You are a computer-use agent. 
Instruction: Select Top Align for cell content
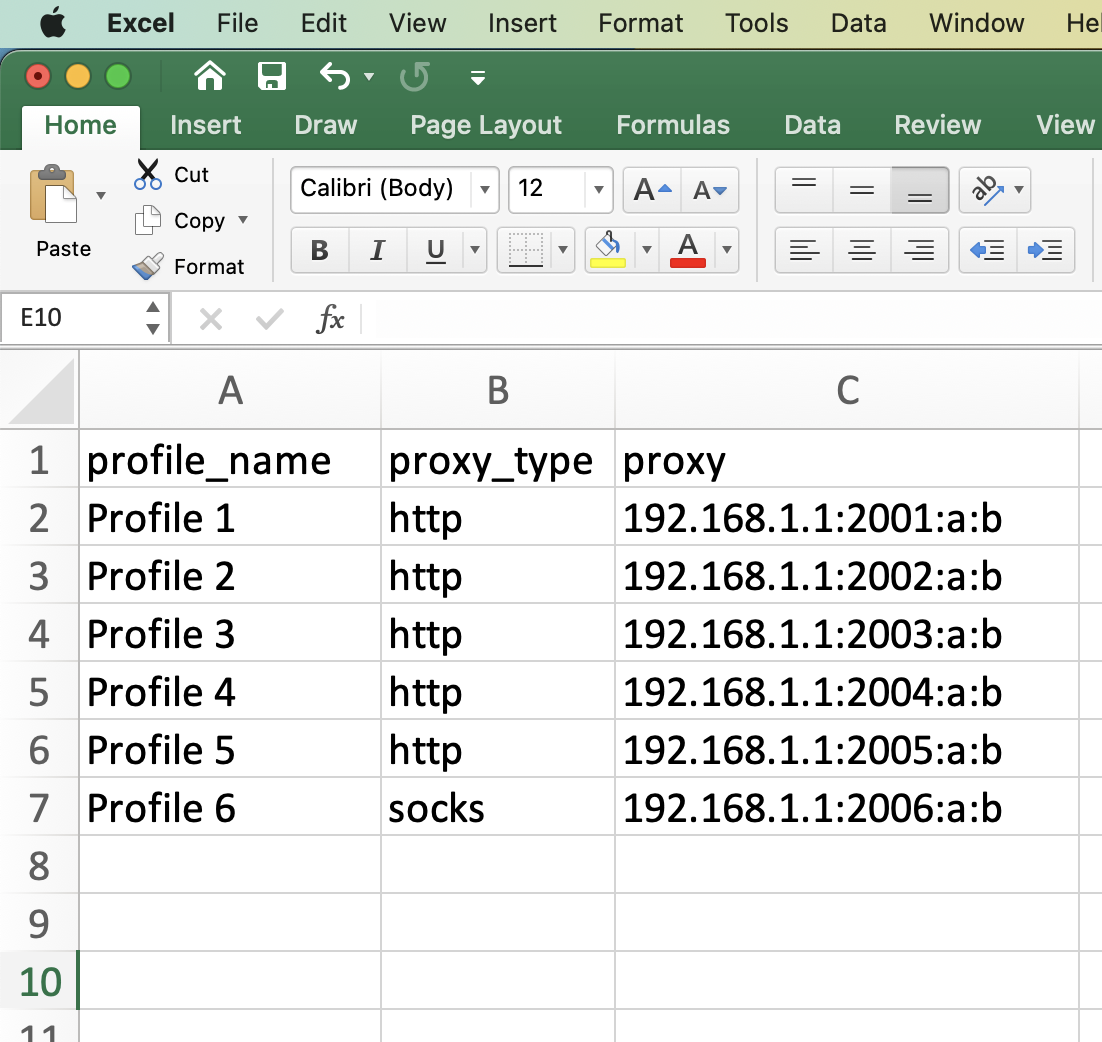coord(804,190)
